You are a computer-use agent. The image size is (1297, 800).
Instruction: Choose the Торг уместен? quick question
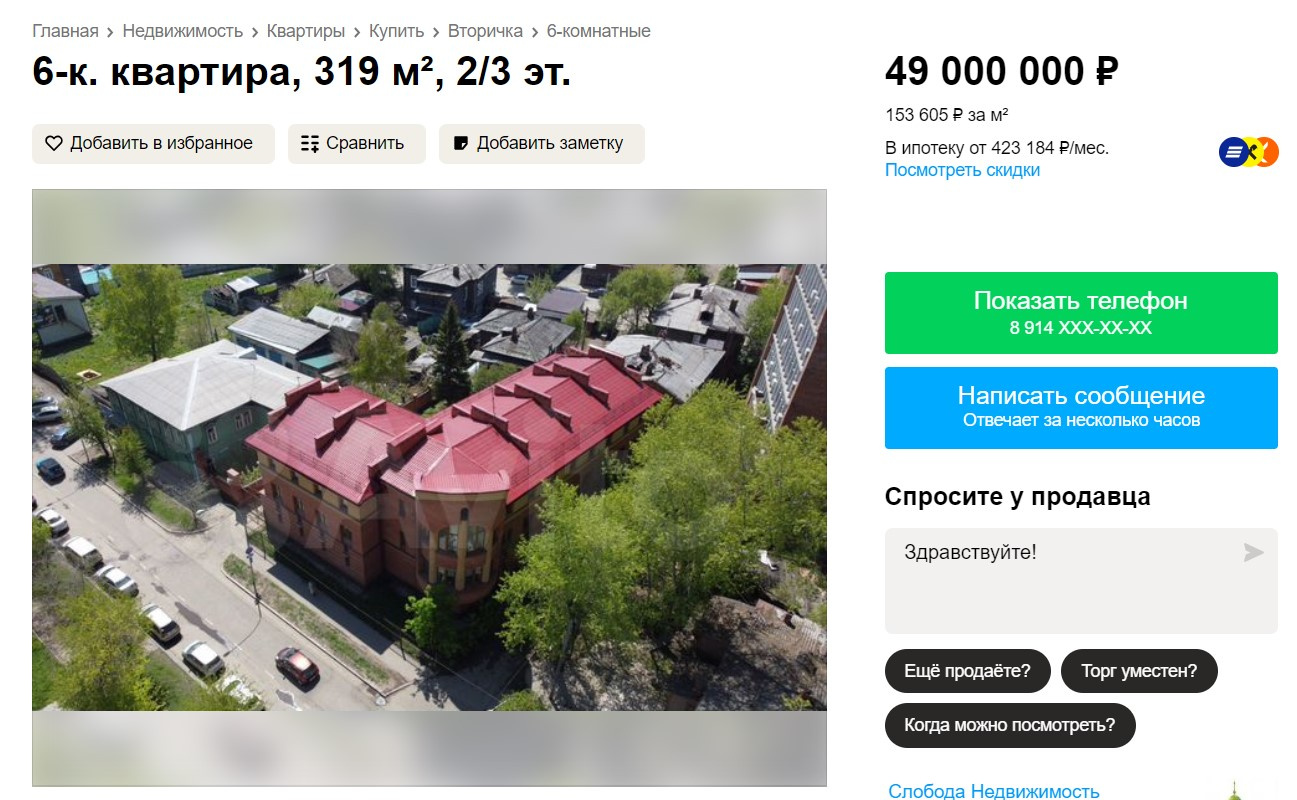[1139, 671]
